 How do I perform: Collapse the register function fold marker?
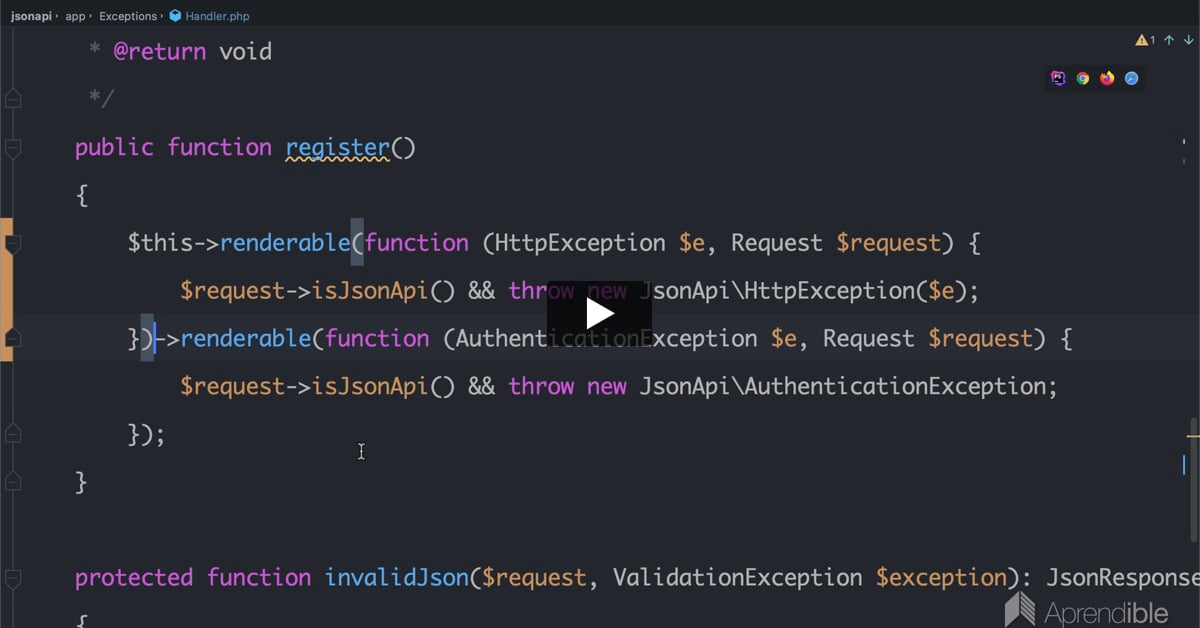point(13,147)
